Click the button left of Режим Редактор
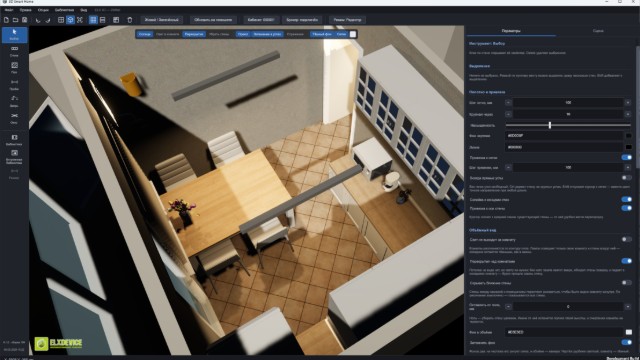 tap(302, 20)
